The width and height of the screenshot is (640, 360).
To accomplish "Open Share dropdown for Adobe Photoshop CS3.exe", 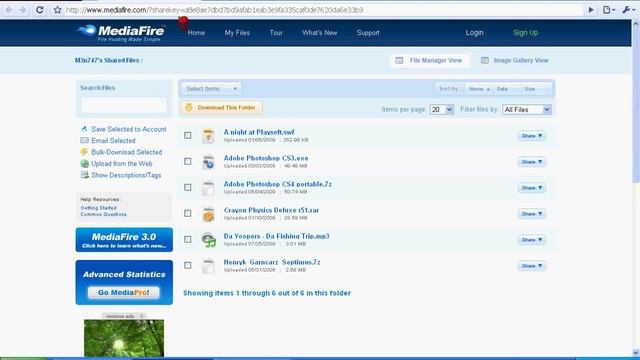I will click(532, 162).
